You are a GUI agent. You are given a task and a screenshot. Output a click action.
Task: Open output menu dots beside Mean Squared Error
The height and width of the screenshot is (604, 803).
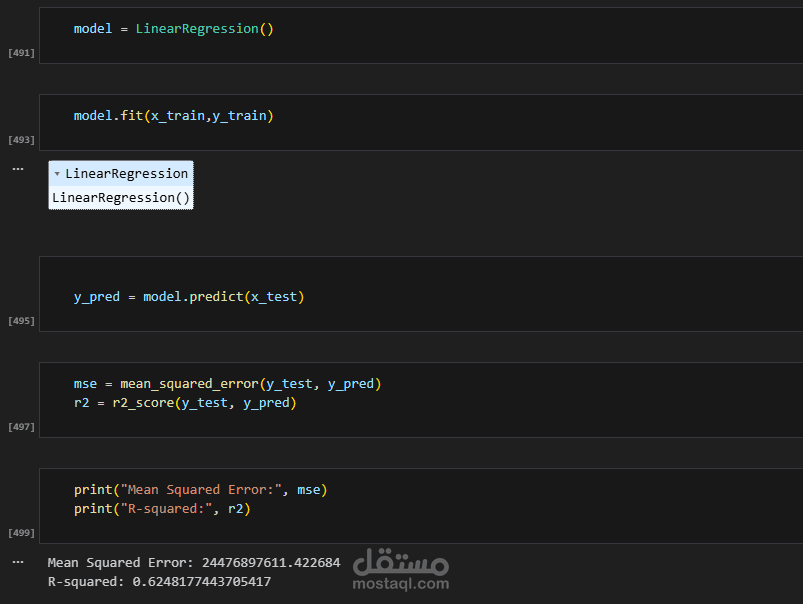pyautogui.click(x=18, y=562)
